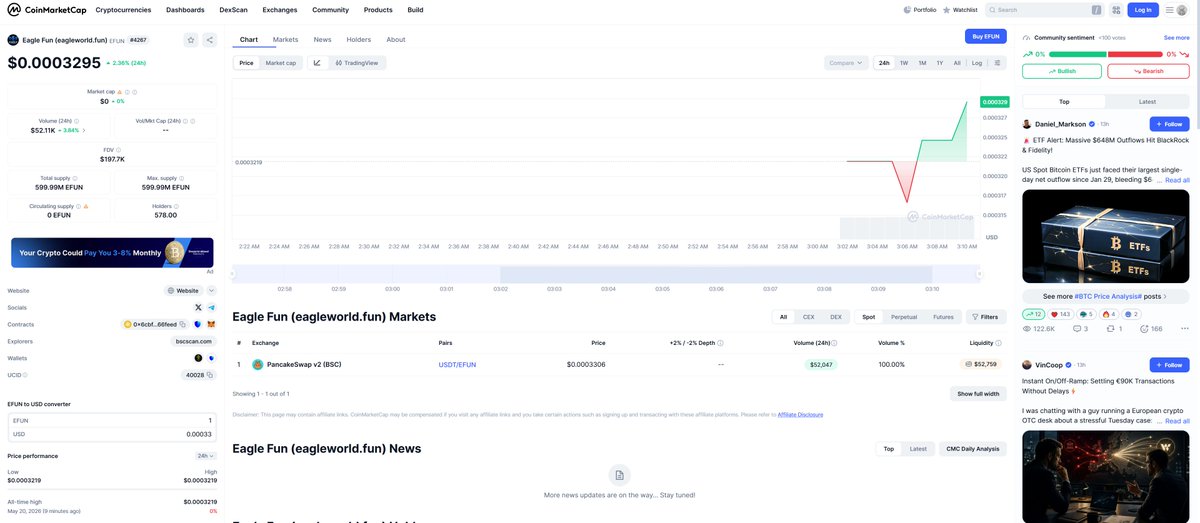Repost the Daniel_Markson post
1200x523 pixels.
[1115, 328]
